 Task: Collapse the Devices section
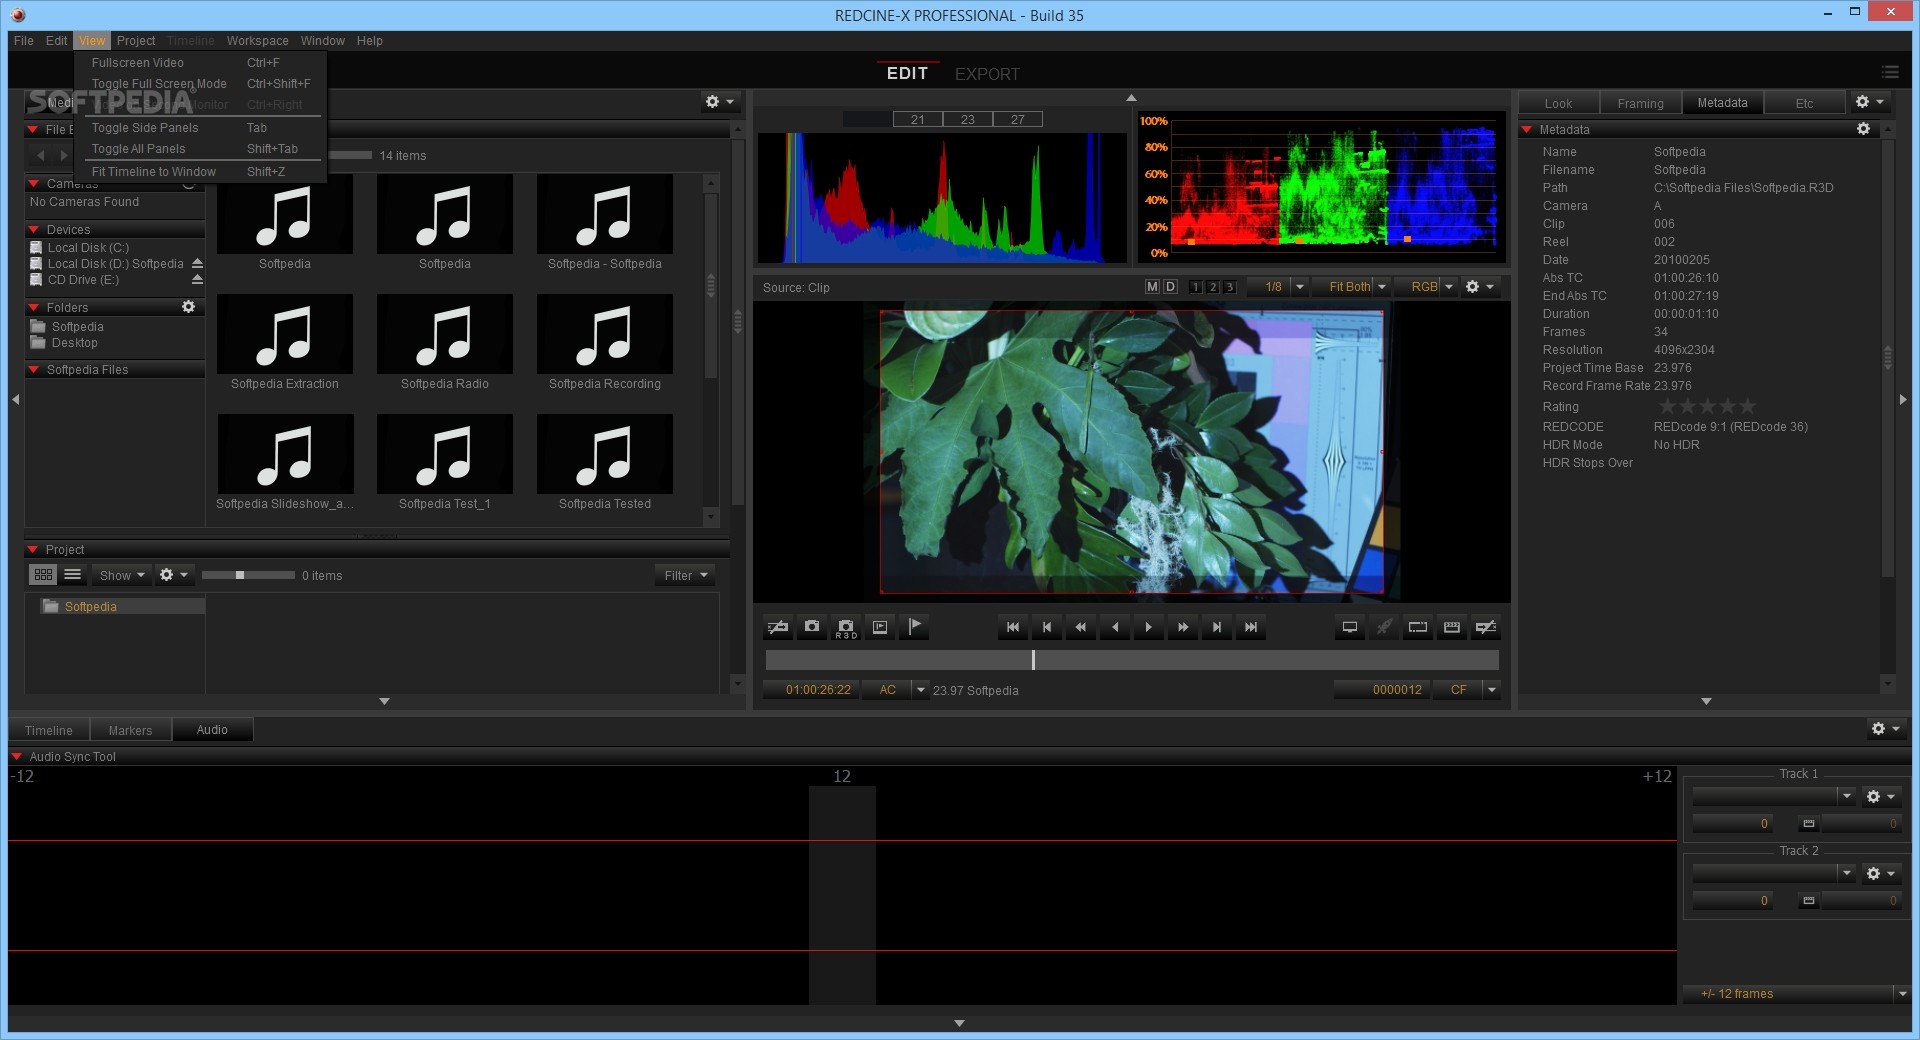pos(34,230)
